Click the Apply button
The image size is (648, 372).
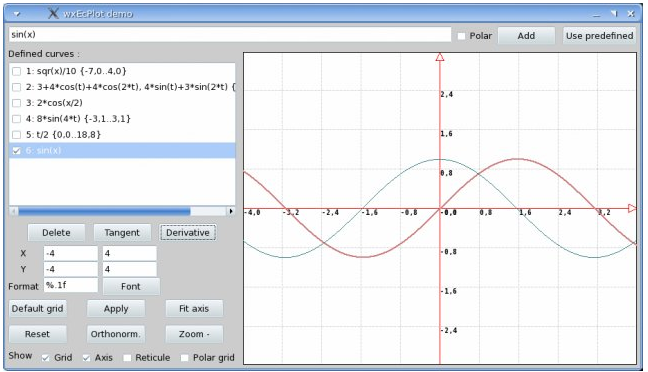coord(116,309)
